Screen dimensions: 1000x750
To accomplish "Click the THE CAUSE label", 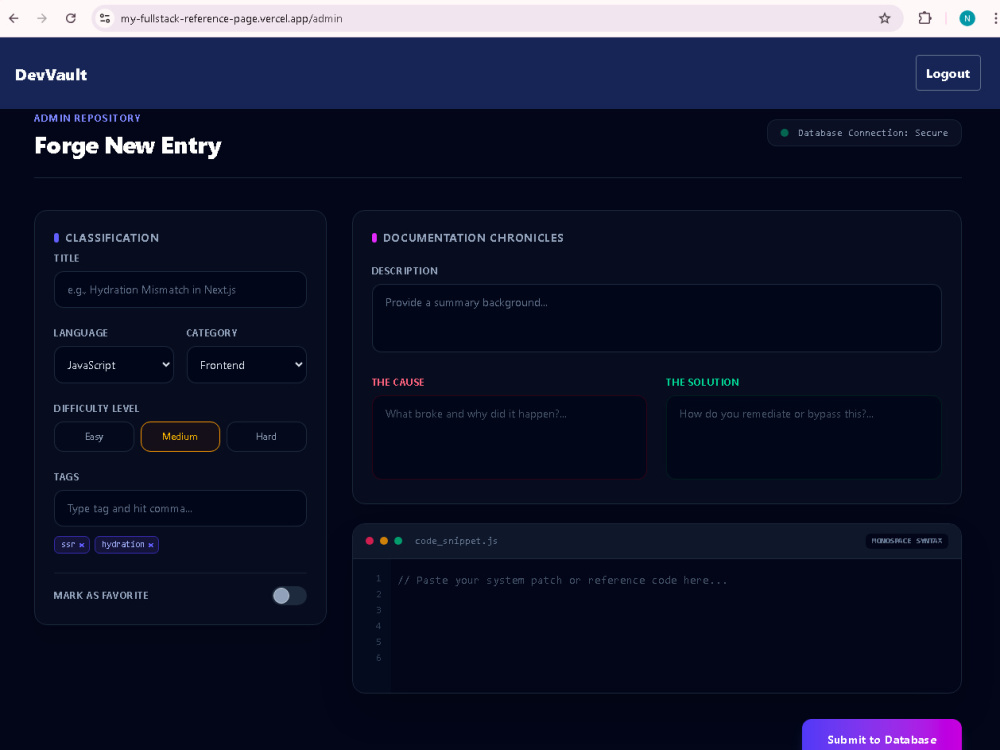I will (x=398, y=382).
